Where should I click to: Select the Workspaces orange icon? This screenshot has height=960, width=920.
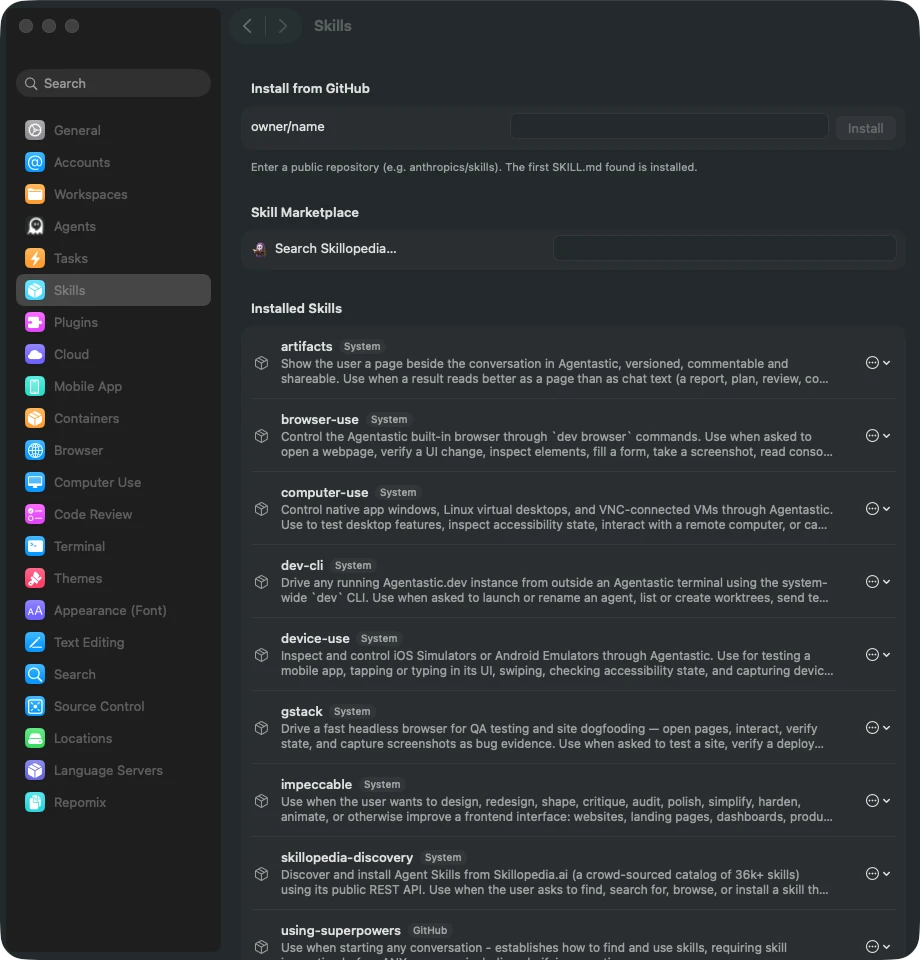point(35,194)
